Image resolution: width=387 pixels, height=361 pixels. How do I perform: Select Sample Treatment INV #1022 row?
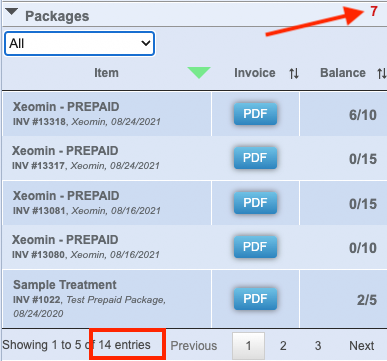pyautogui.click(x=195, y=299)
